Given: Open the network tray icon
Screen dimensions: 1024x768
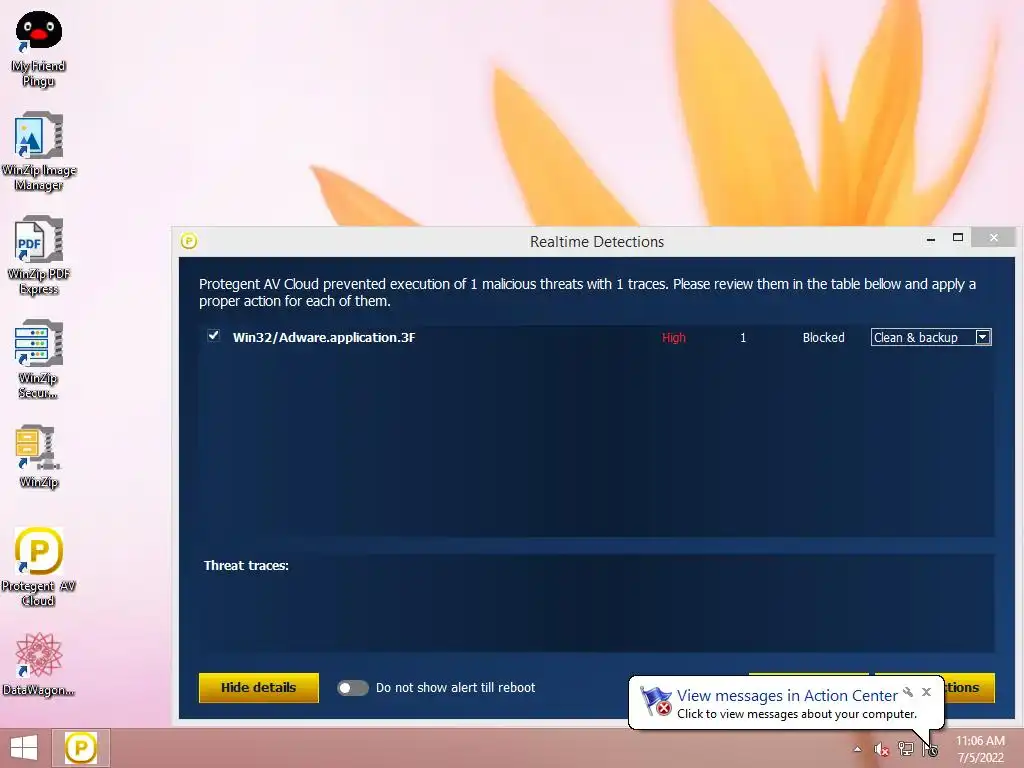Looking at the screenshot, I should [906, 749].
